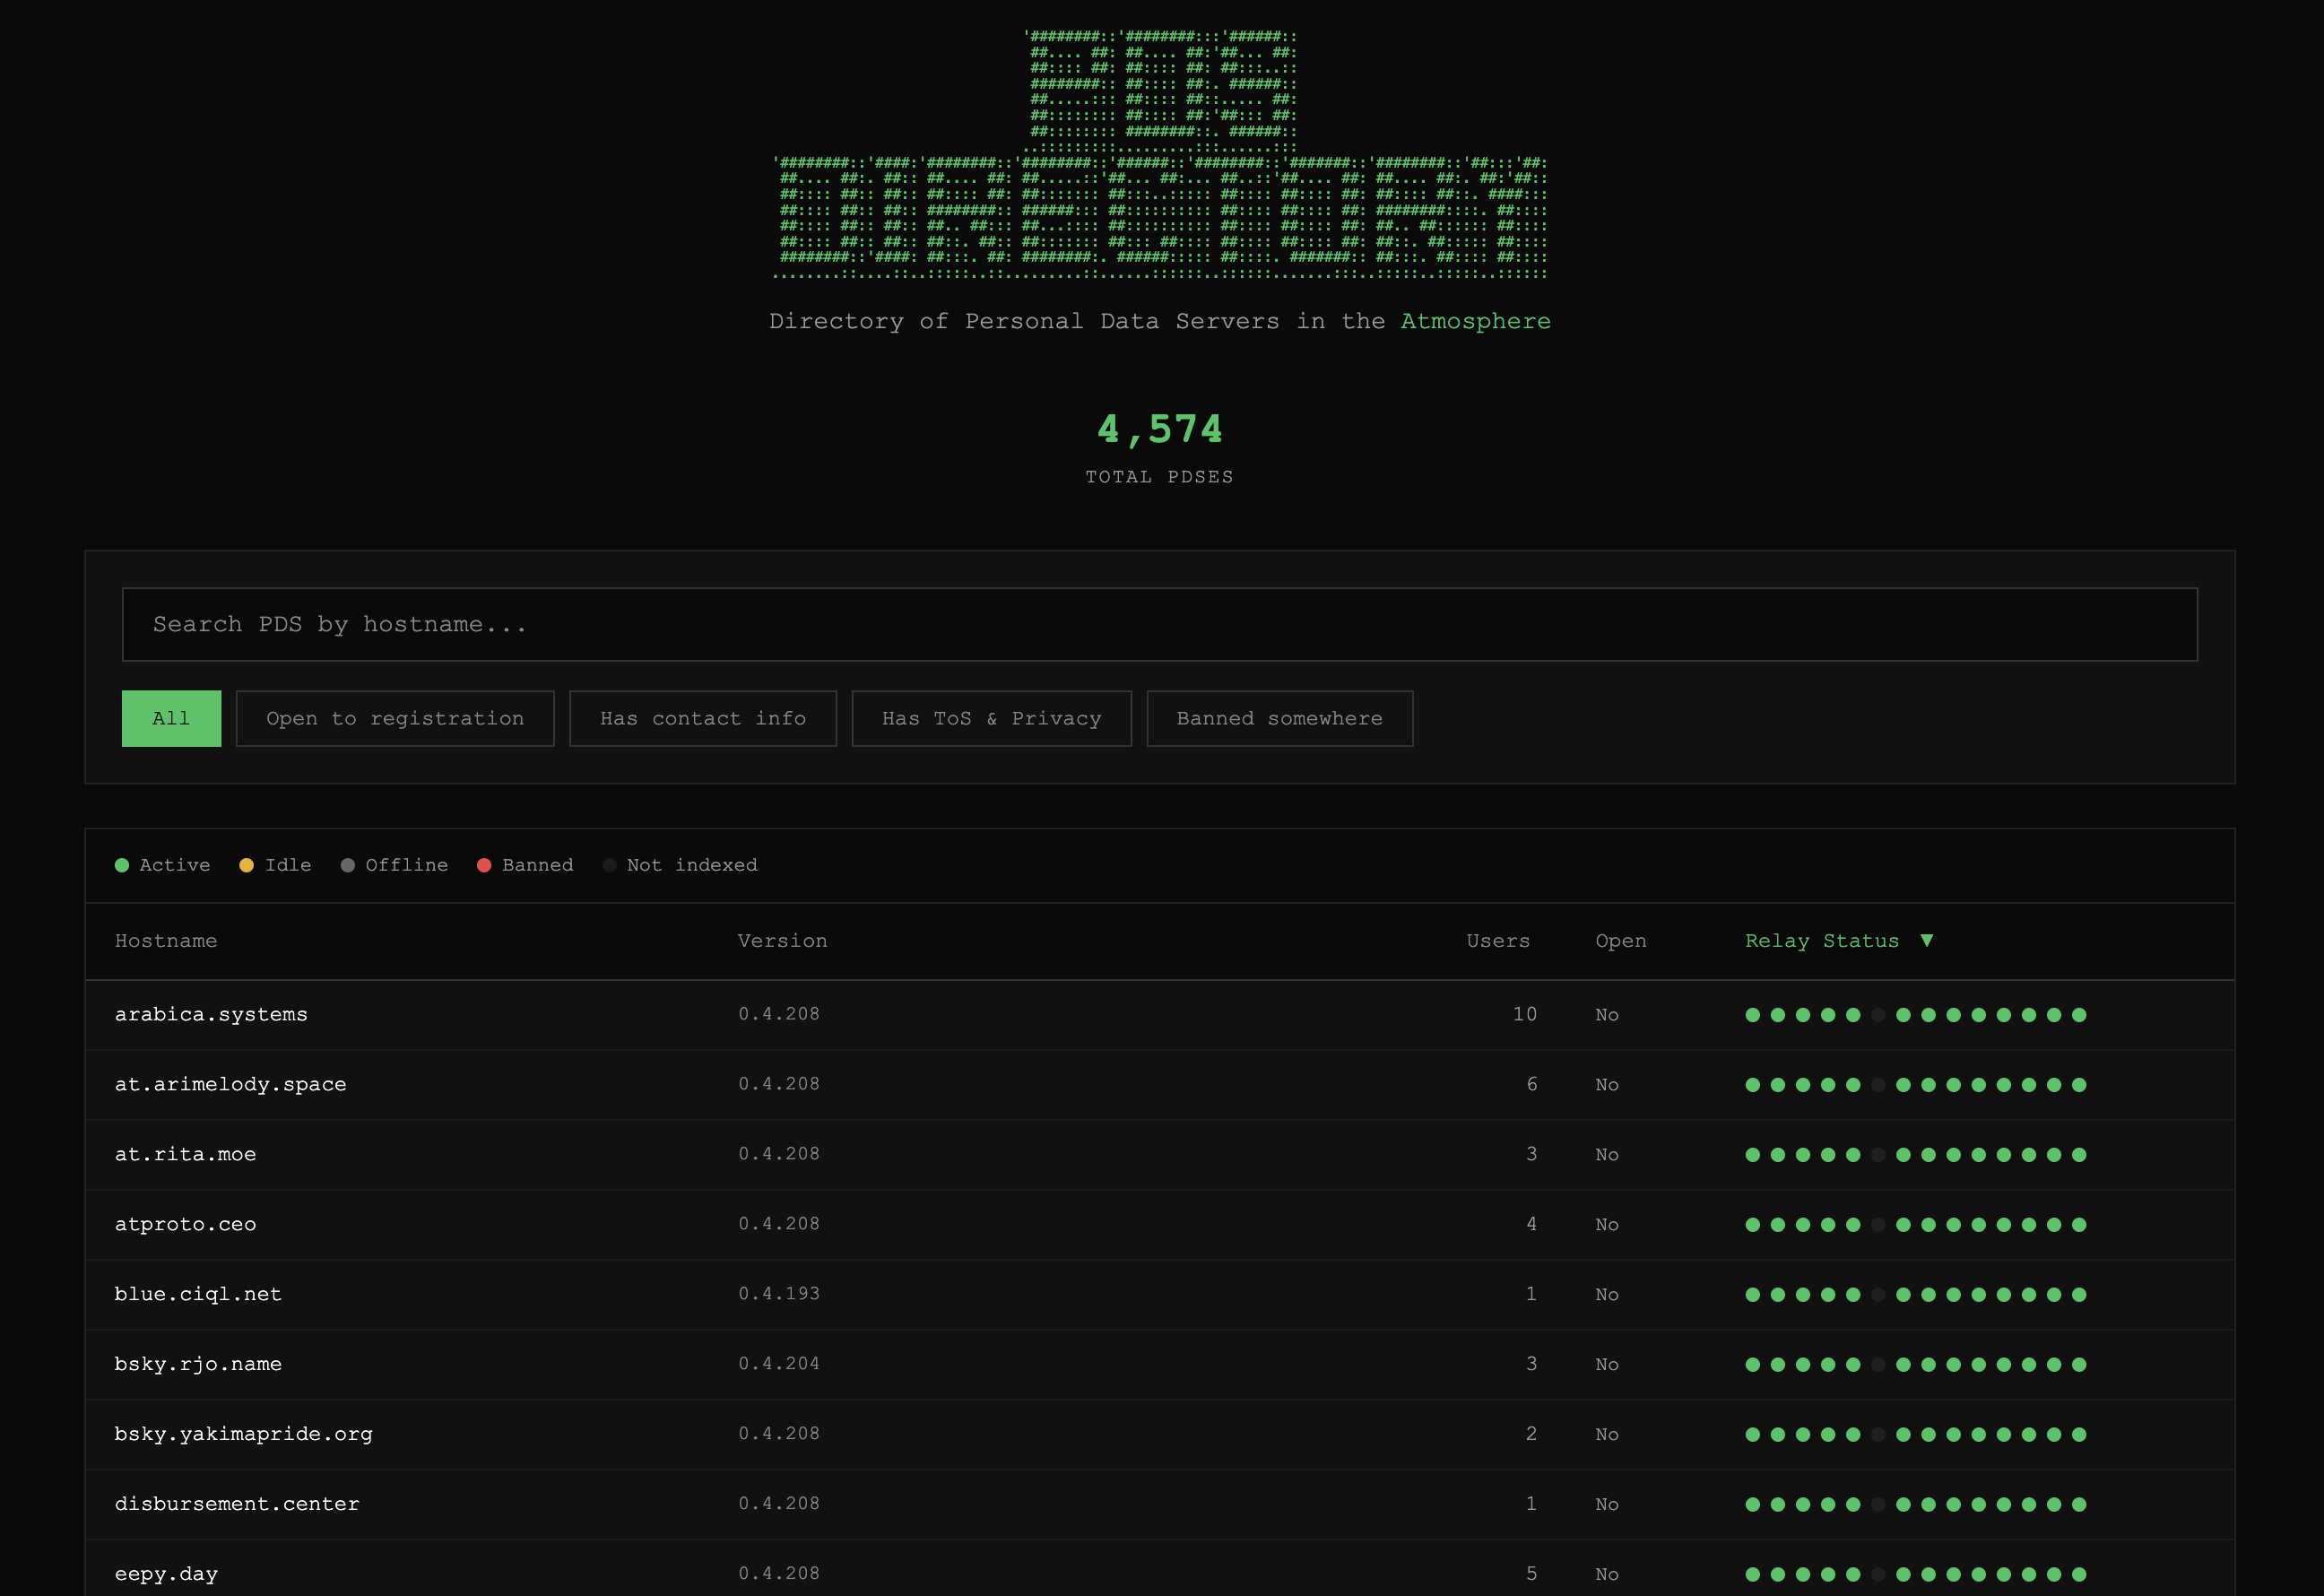
Task: Sort by Version column header
Action: coord(782,941)
